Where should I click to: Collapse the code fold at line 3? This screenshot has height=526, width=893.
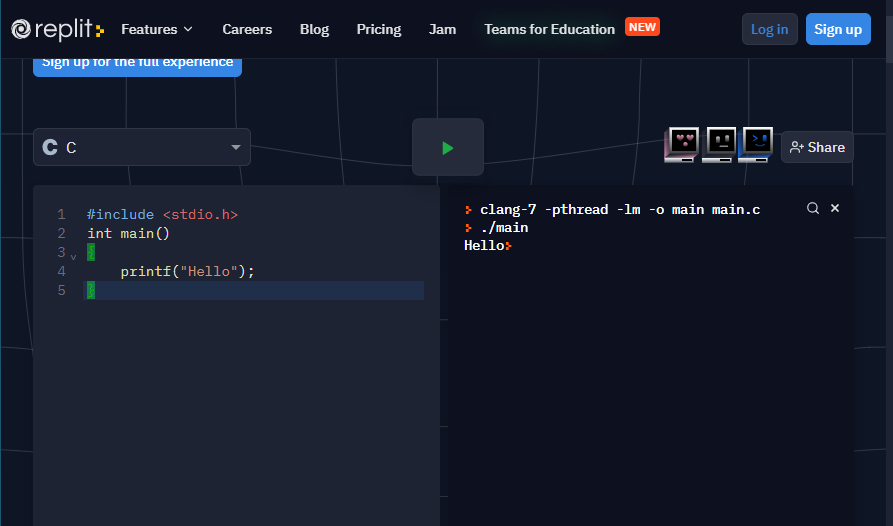73,257
